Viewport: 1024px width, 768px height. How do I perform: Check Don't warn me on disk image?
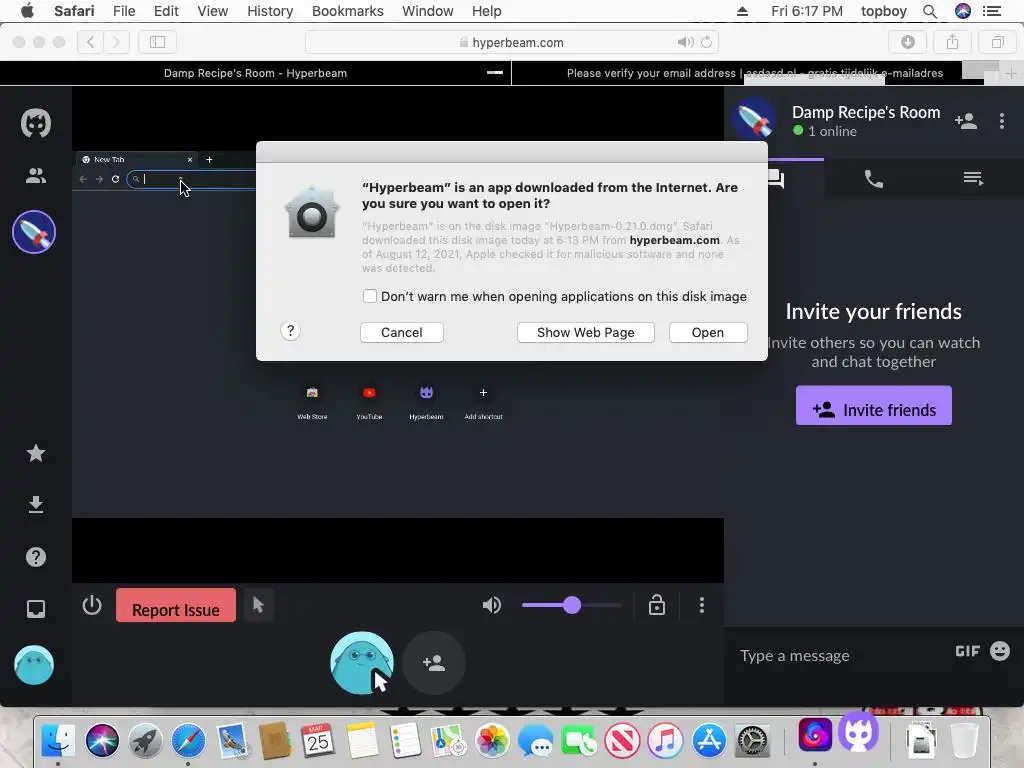tap(370, 296)
